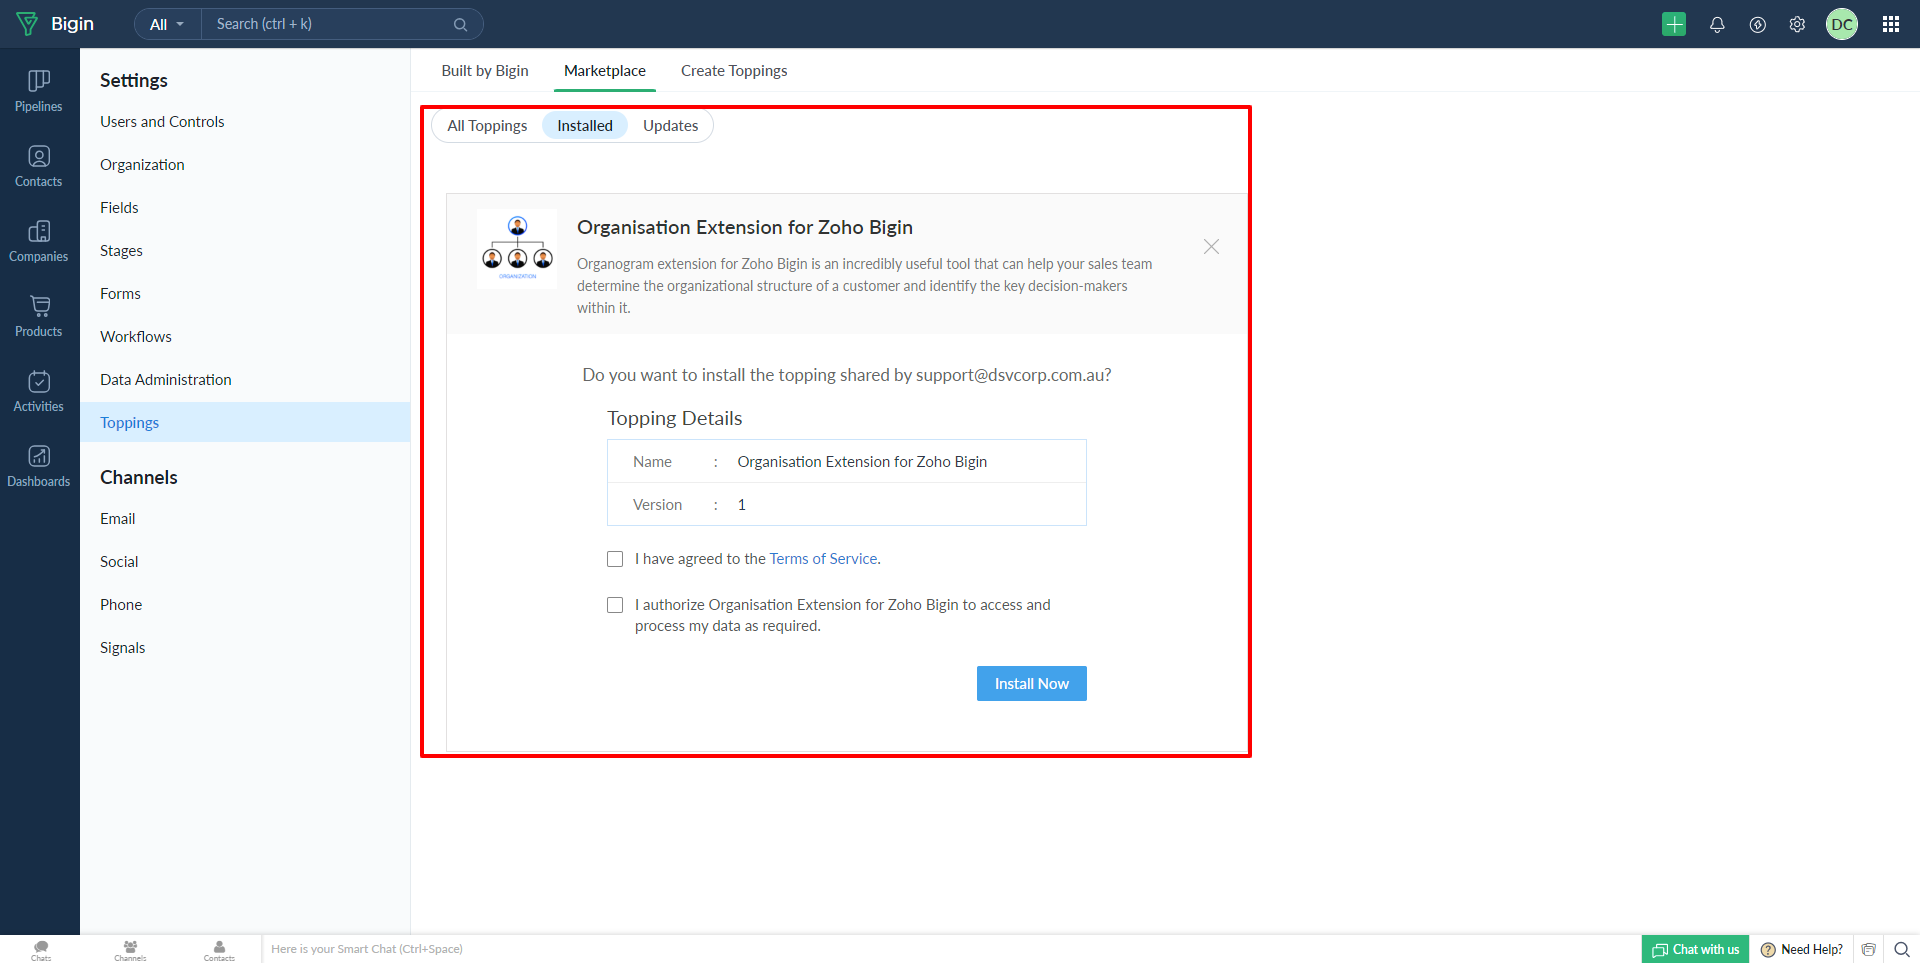This screenshot has width=1920, height=963.
Task: Click the Bigin logo
Action: point(55,24)
